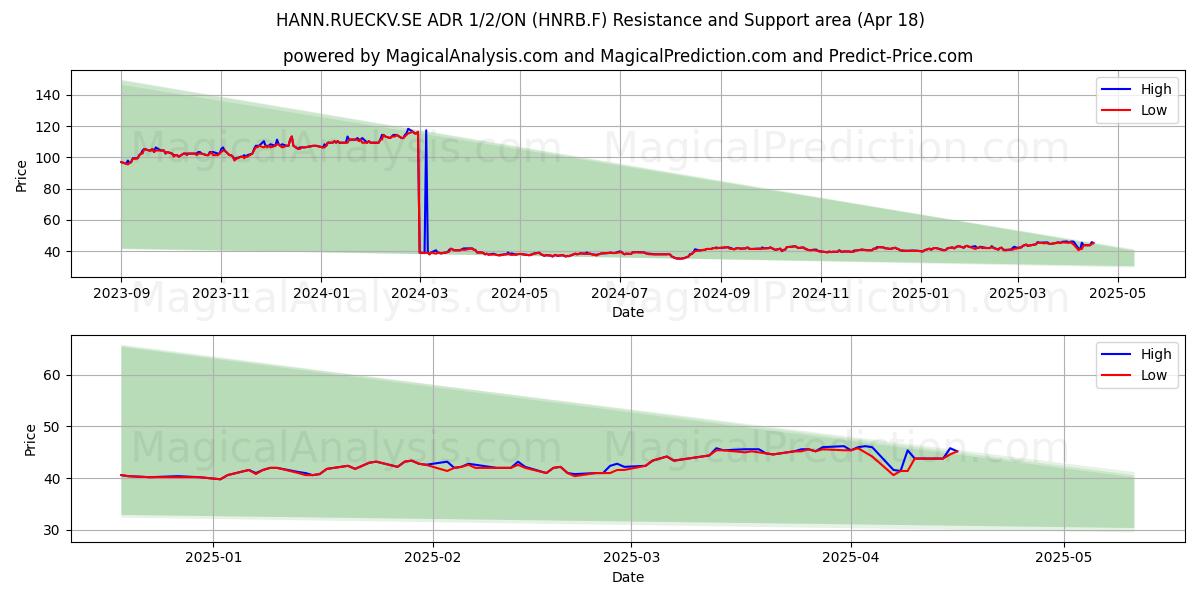Click the '2024-07' tick label
Image resolution: width=1200 pixels, height=600 pixels.
click(619, 293)
